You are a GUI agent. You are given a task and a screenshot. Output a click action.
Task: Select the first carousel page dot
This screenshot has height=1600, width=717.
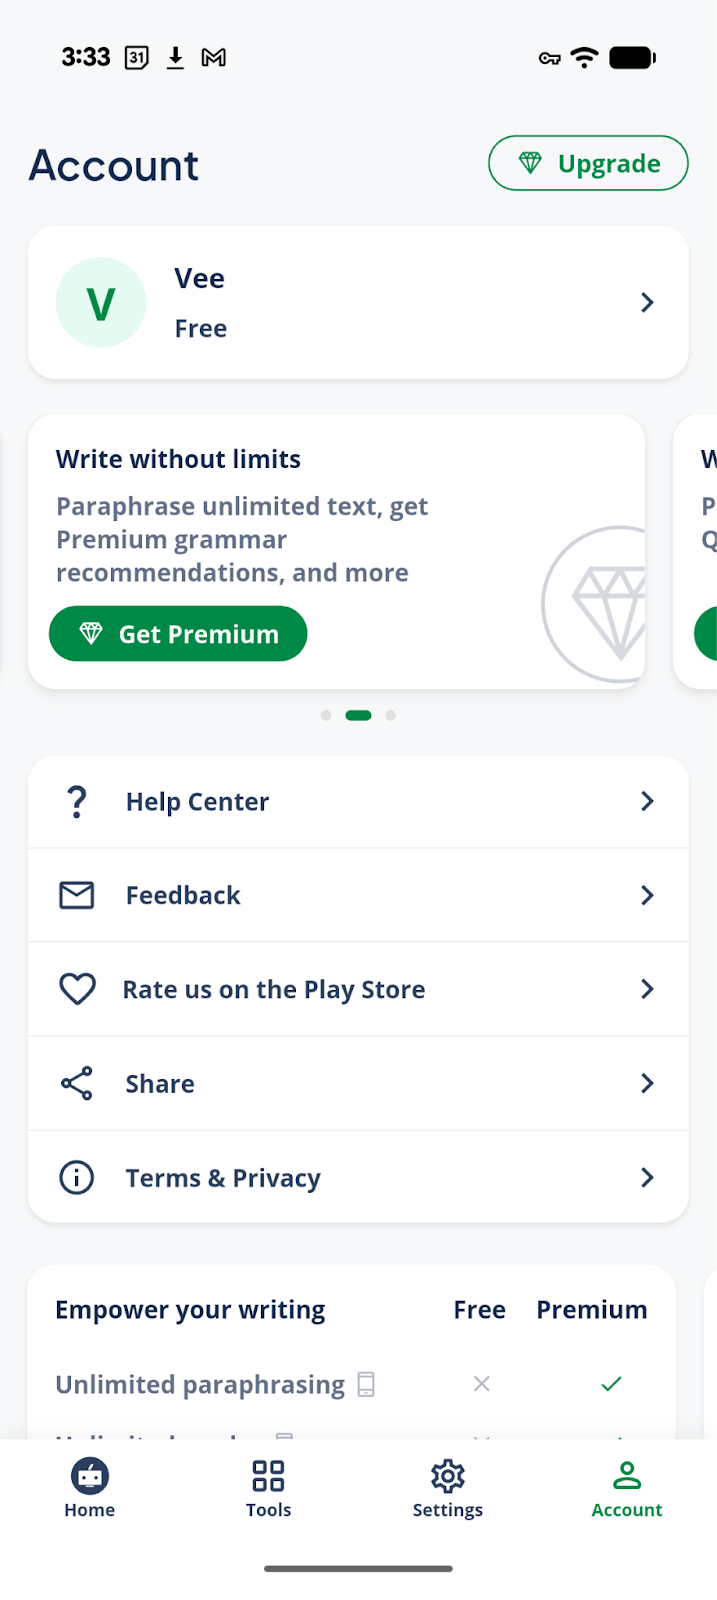click(326, 715)
